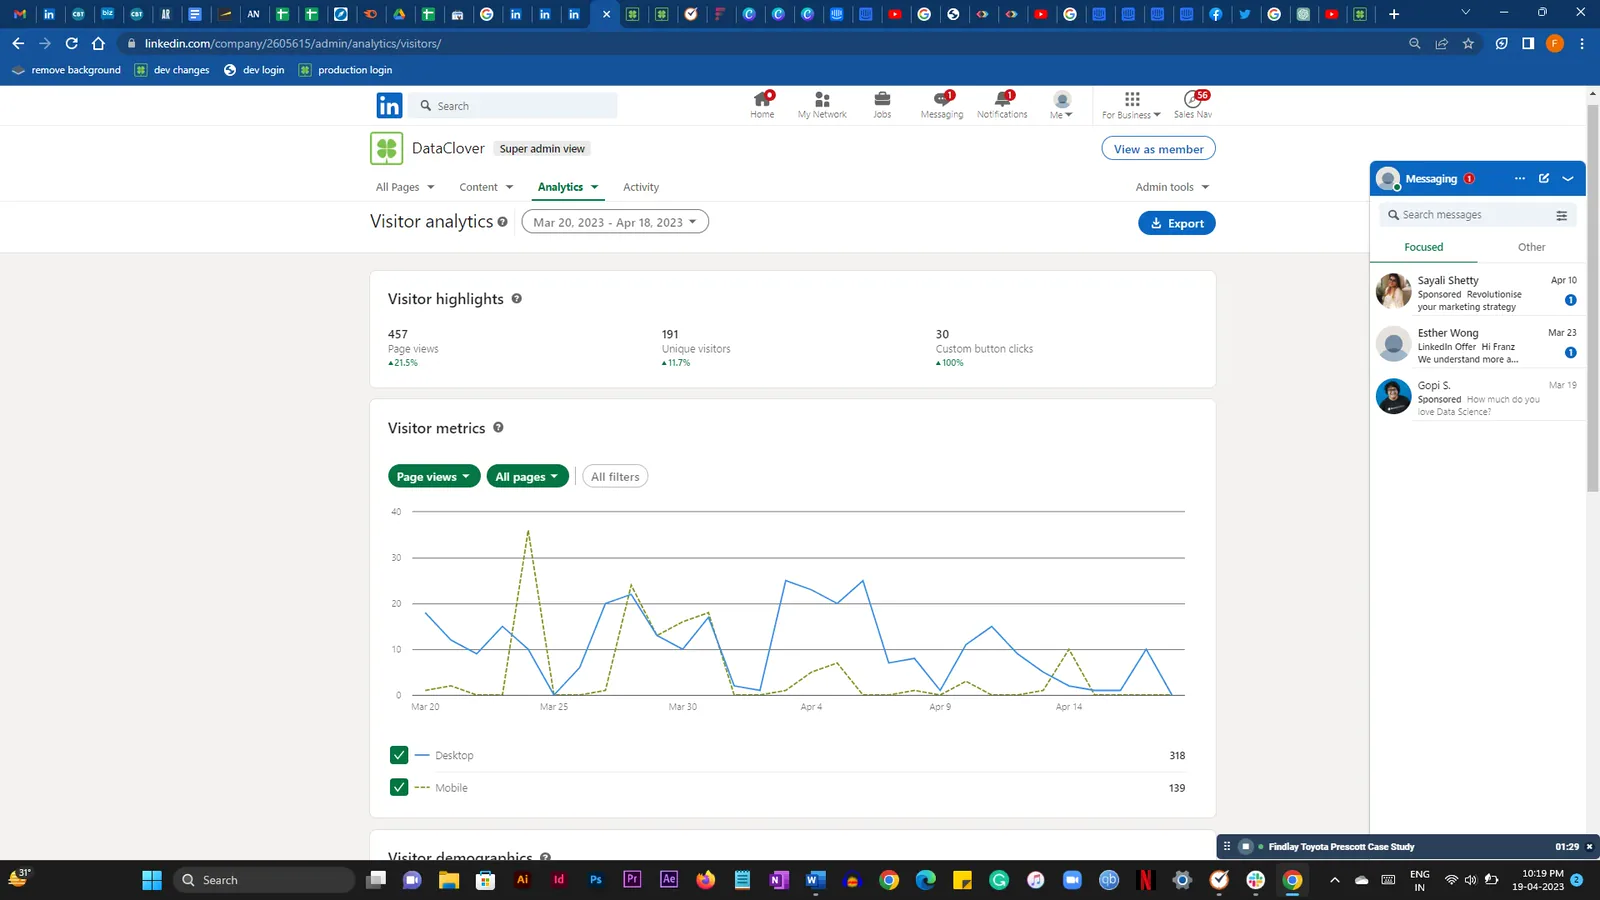This screenshot has height=900, width=1600.
Task: Open Gopi S. sponsored message
Action: point(1477,397)
